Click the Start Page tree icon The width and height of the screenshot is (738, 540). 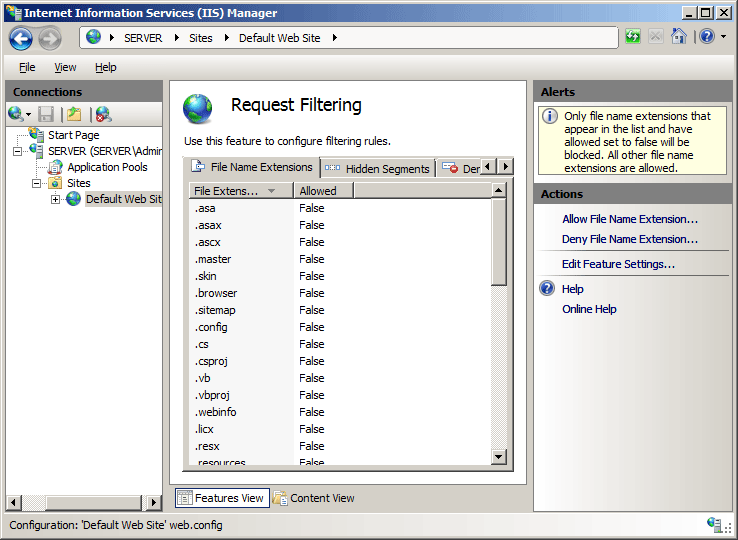(x=36, y=135)
